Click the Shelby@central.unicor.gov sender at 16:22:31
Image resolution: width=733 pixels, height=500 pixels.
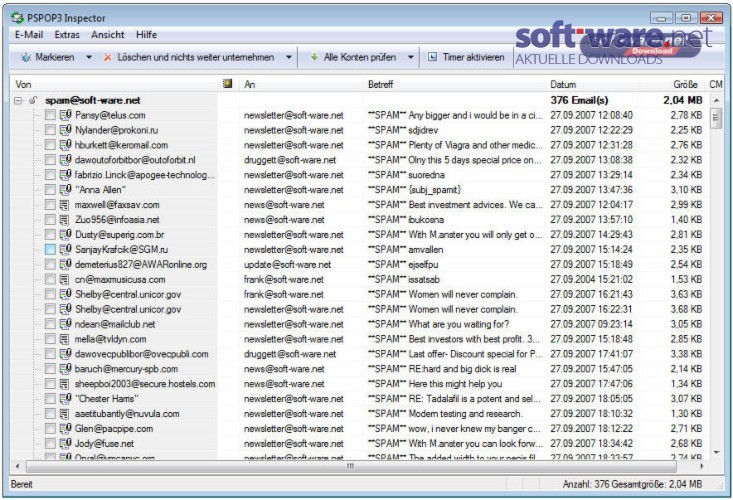coord(128,309)
